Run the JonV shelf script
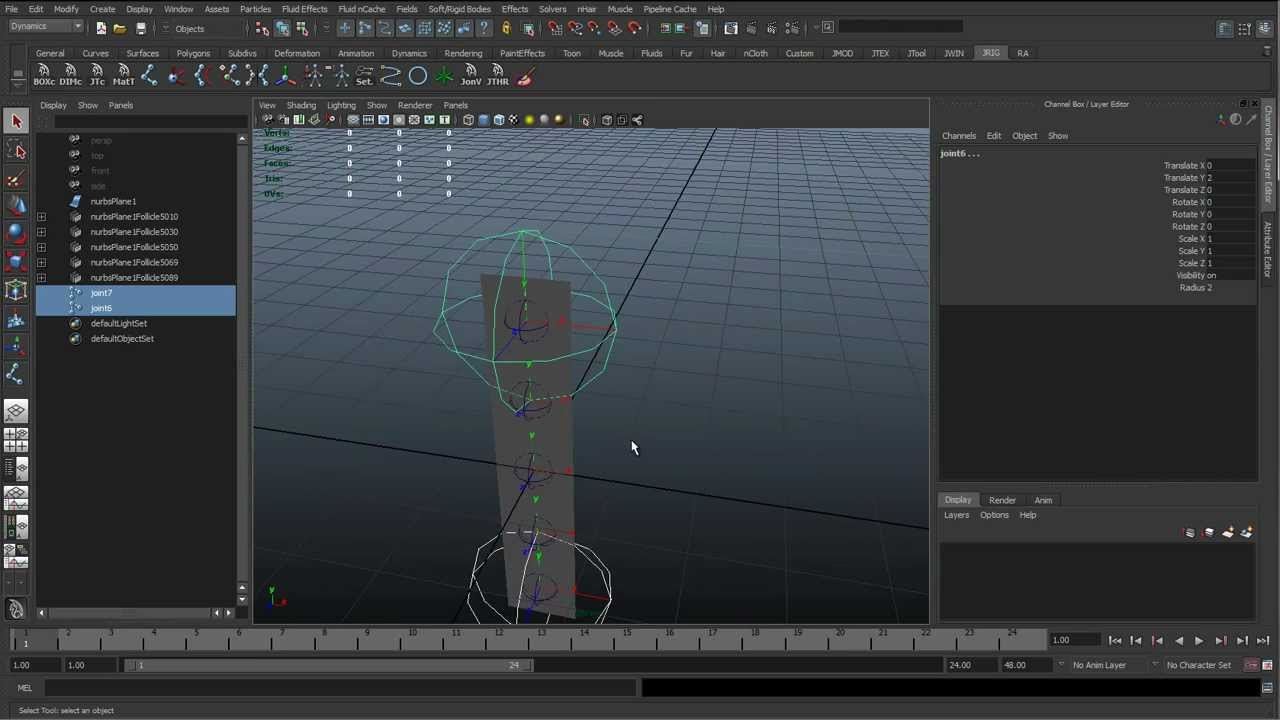Screen dimensions: 1280x720 470,75
